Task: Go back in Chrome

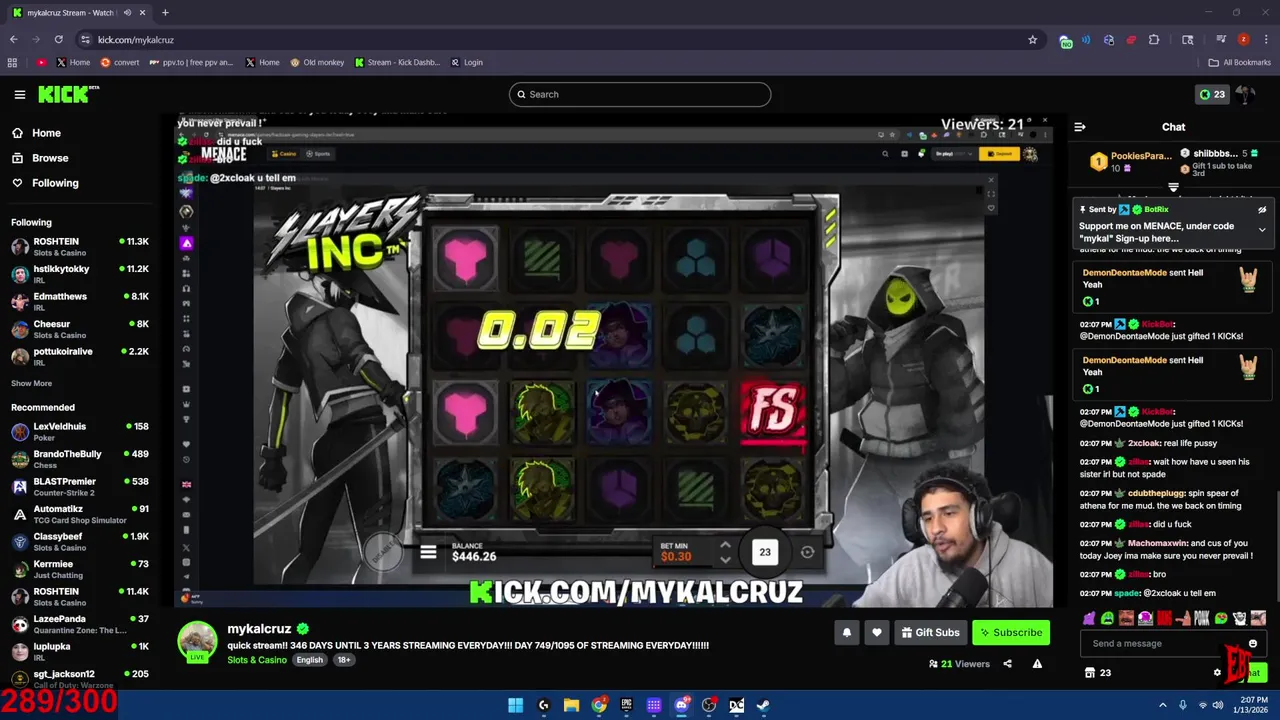Action: tap(13, 39)
